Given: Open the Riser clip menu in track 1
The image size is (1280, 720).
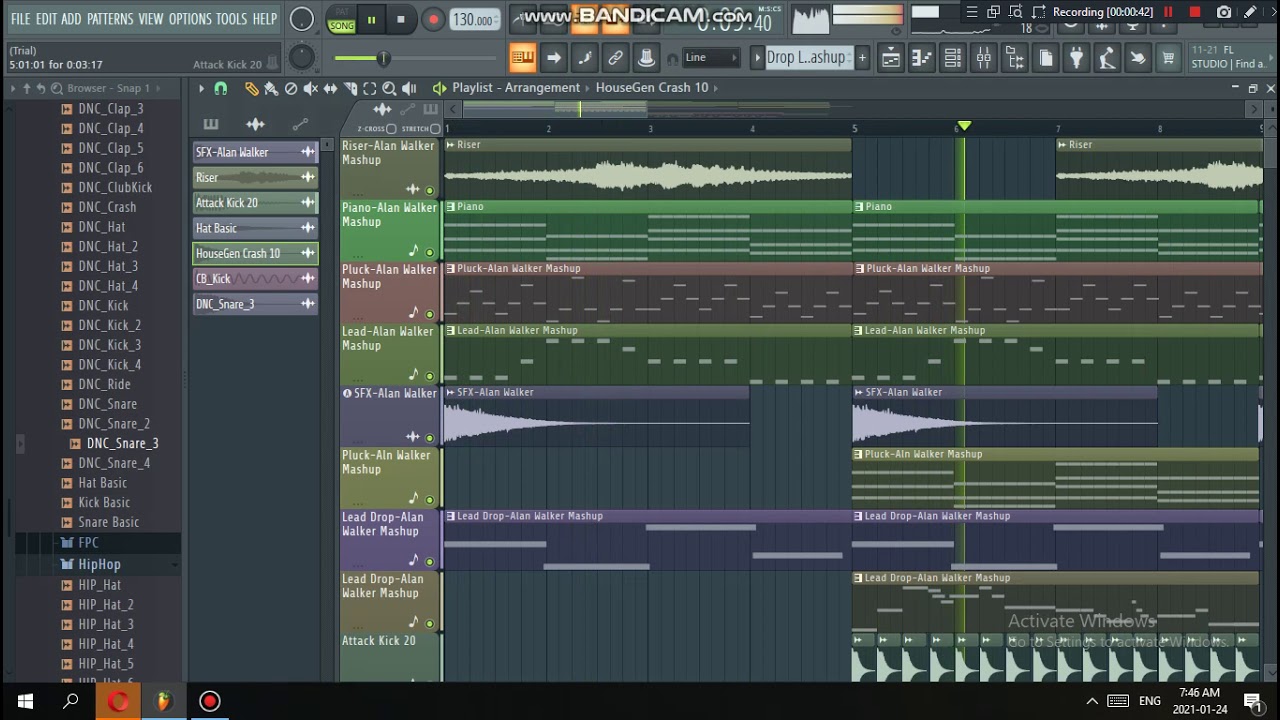Looking at the screenshot, I should coord(451,145).
